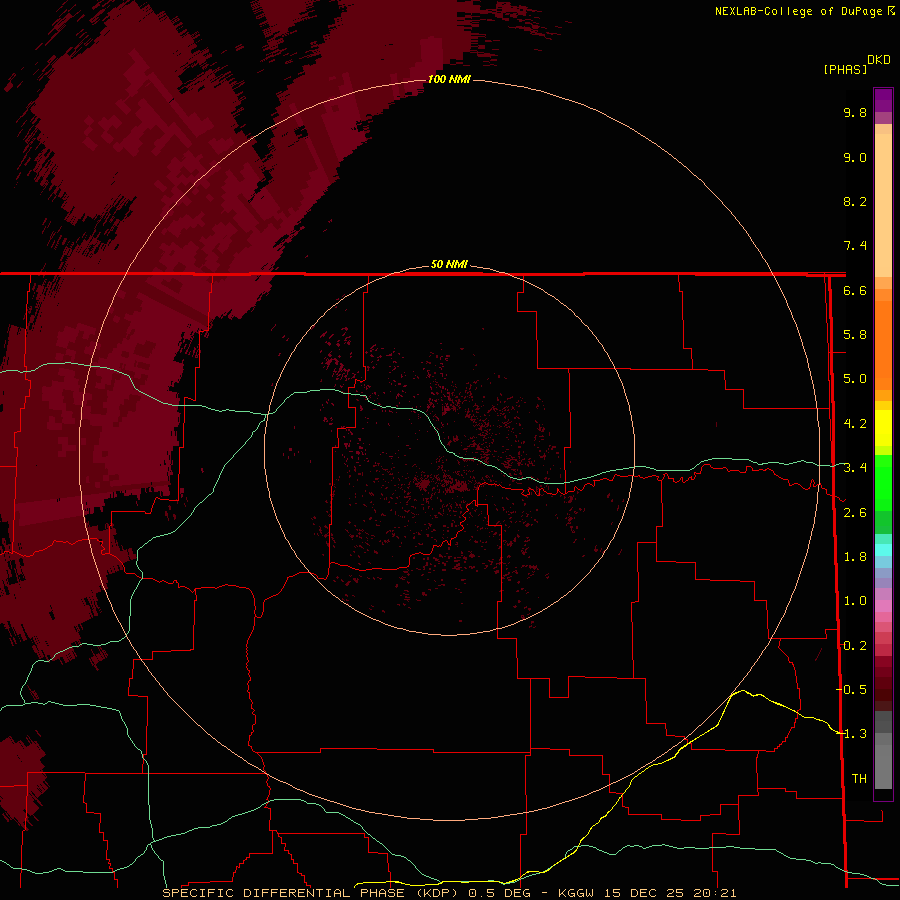
Task: Click the yellow band of the color scale
Action: 883,428
